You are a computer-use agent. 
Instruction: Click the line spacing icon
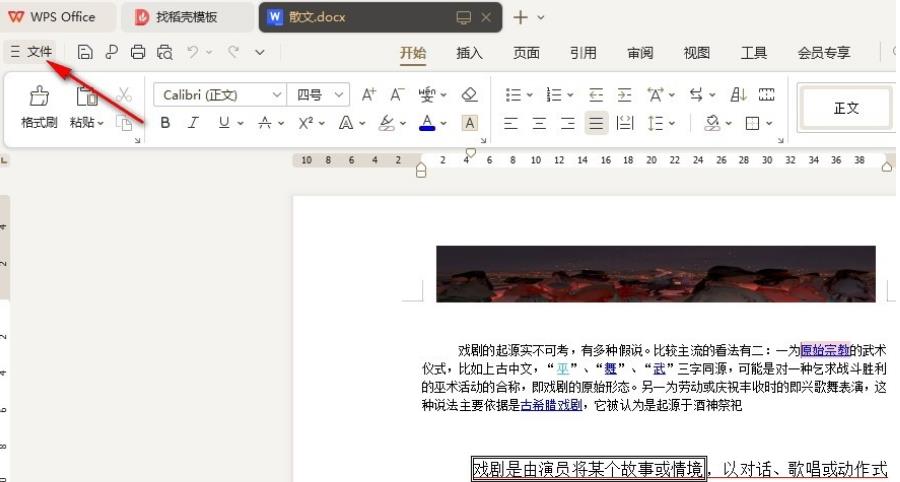click(x=655, y=123)
